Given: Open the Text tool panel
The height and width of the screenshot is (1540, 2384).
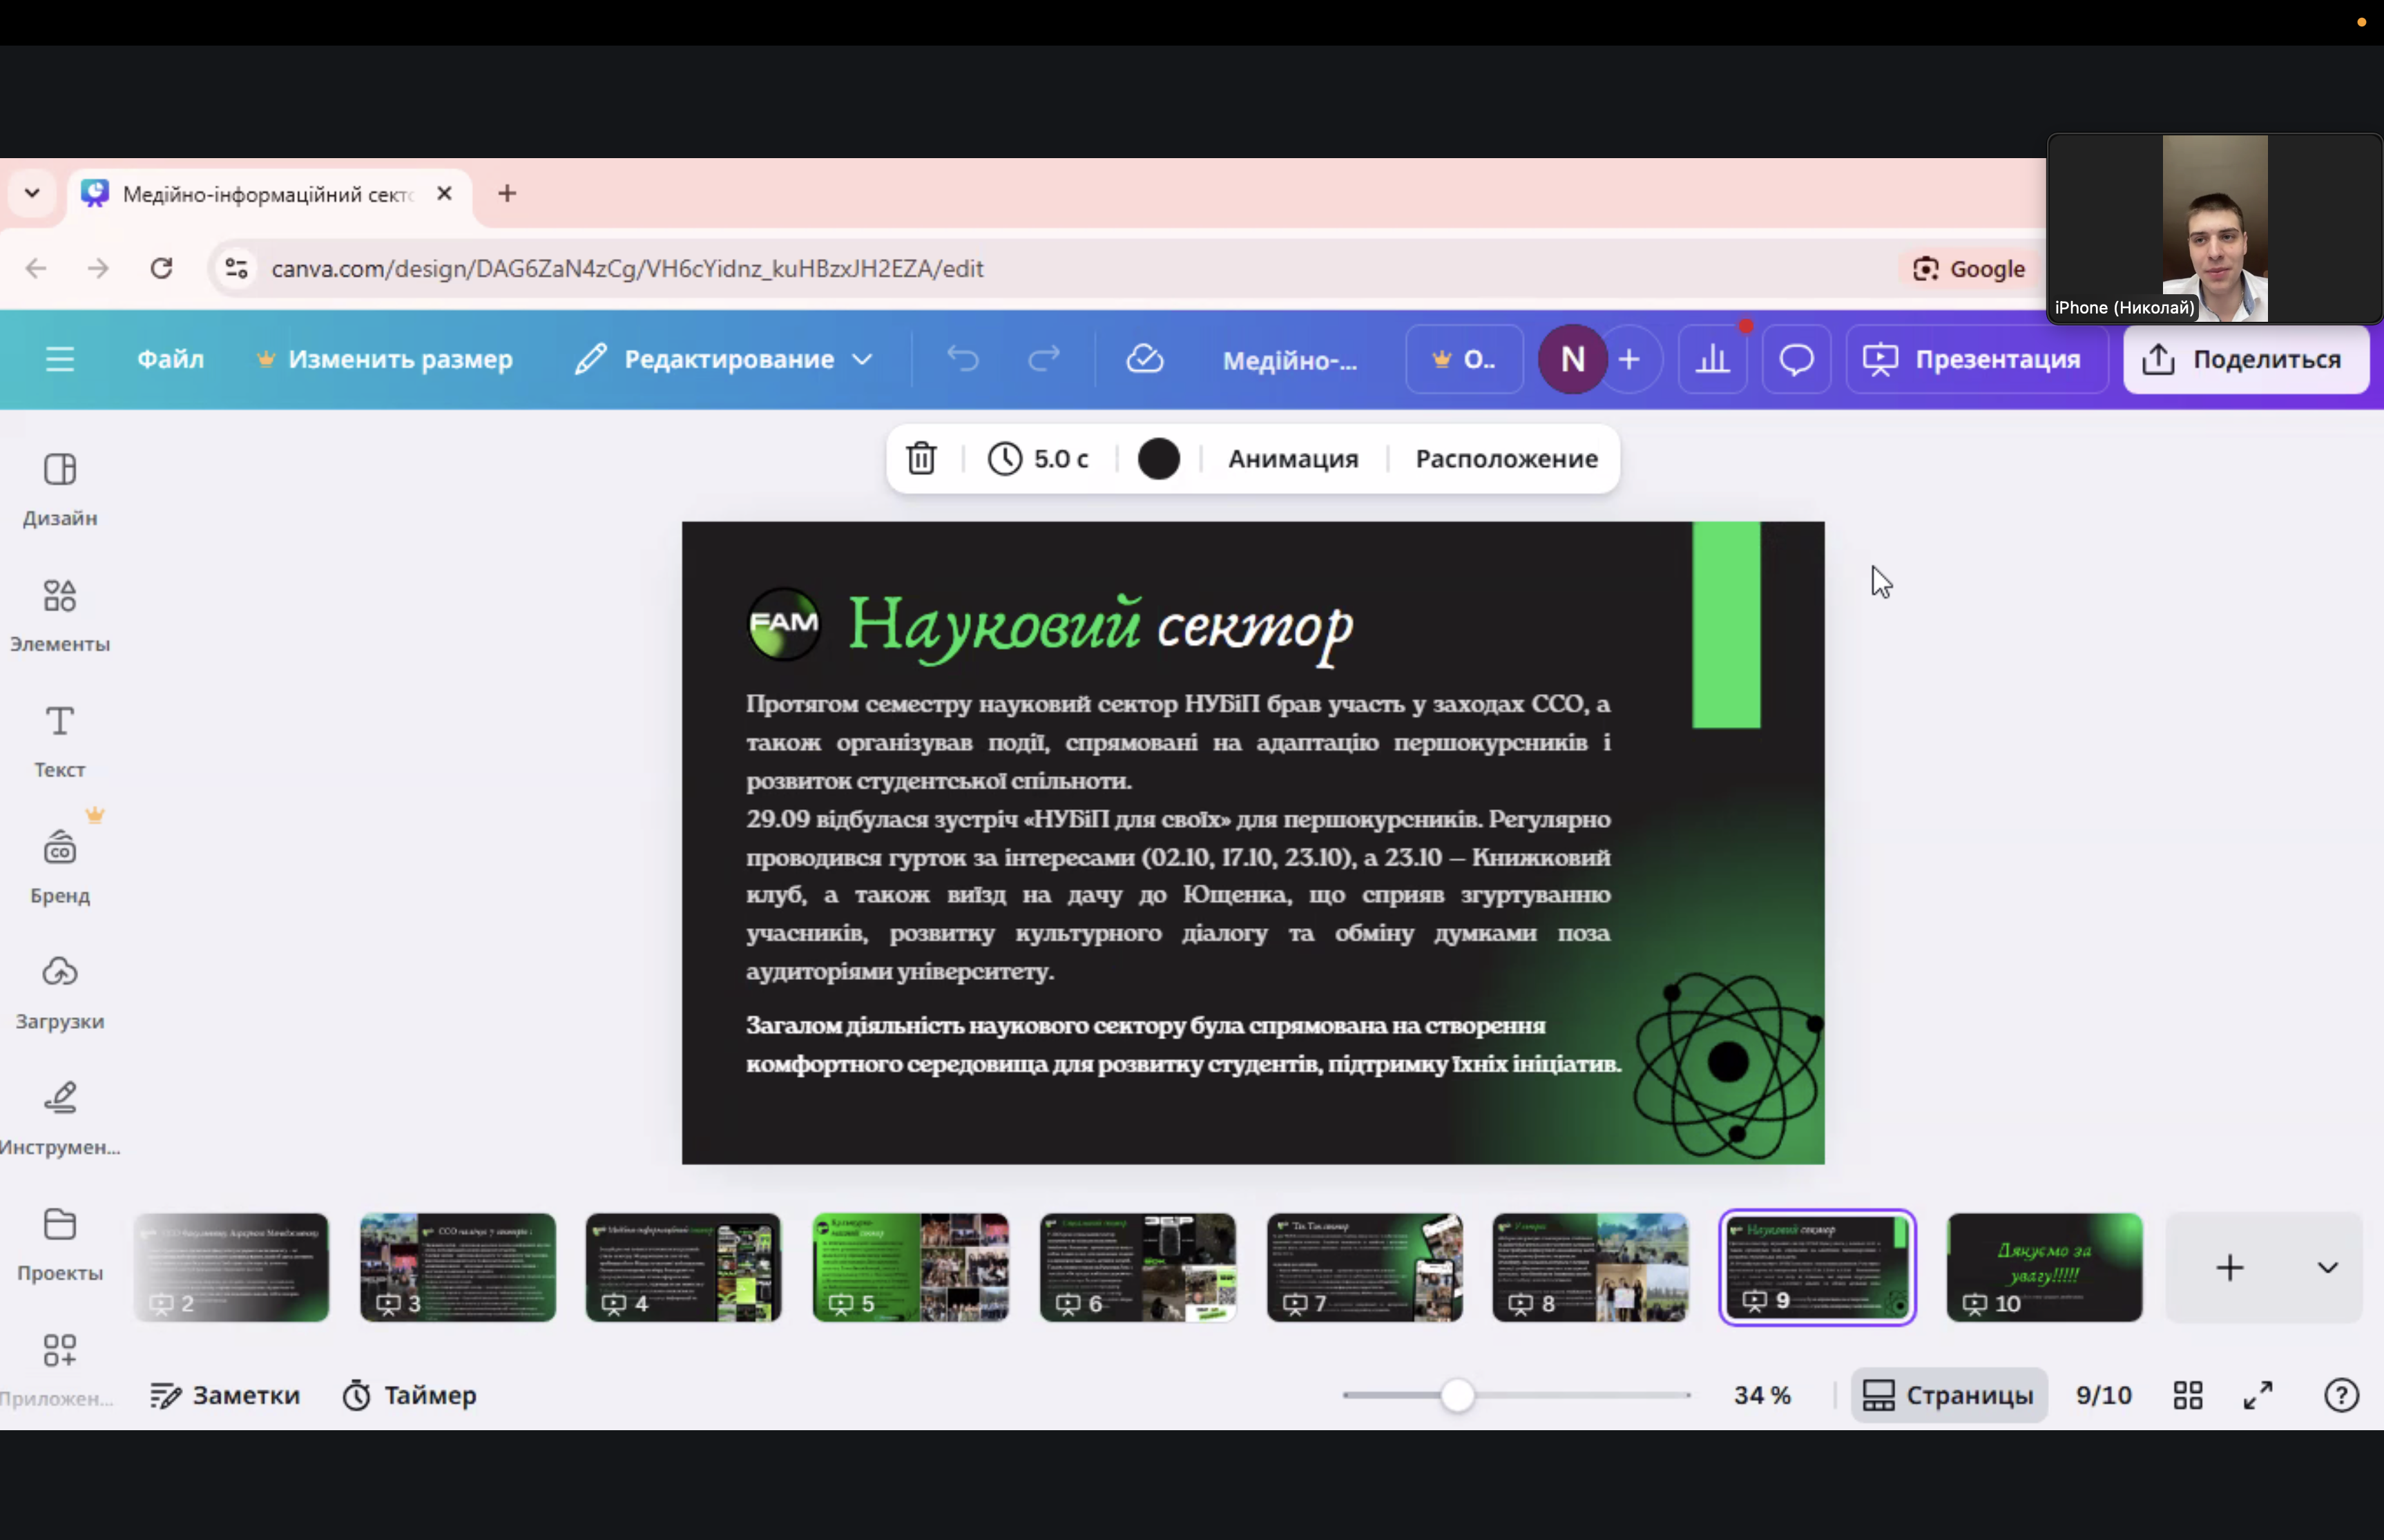Looking at the screenshot, I should point(60,738).
